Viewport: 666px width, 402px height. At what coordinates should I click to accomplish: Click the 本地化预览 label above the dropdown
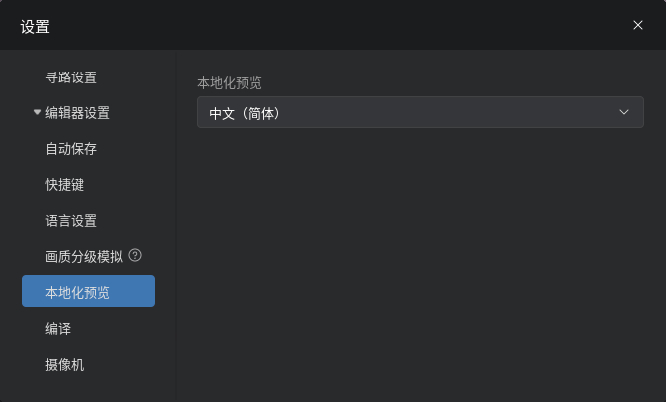[x=229, y=82]
